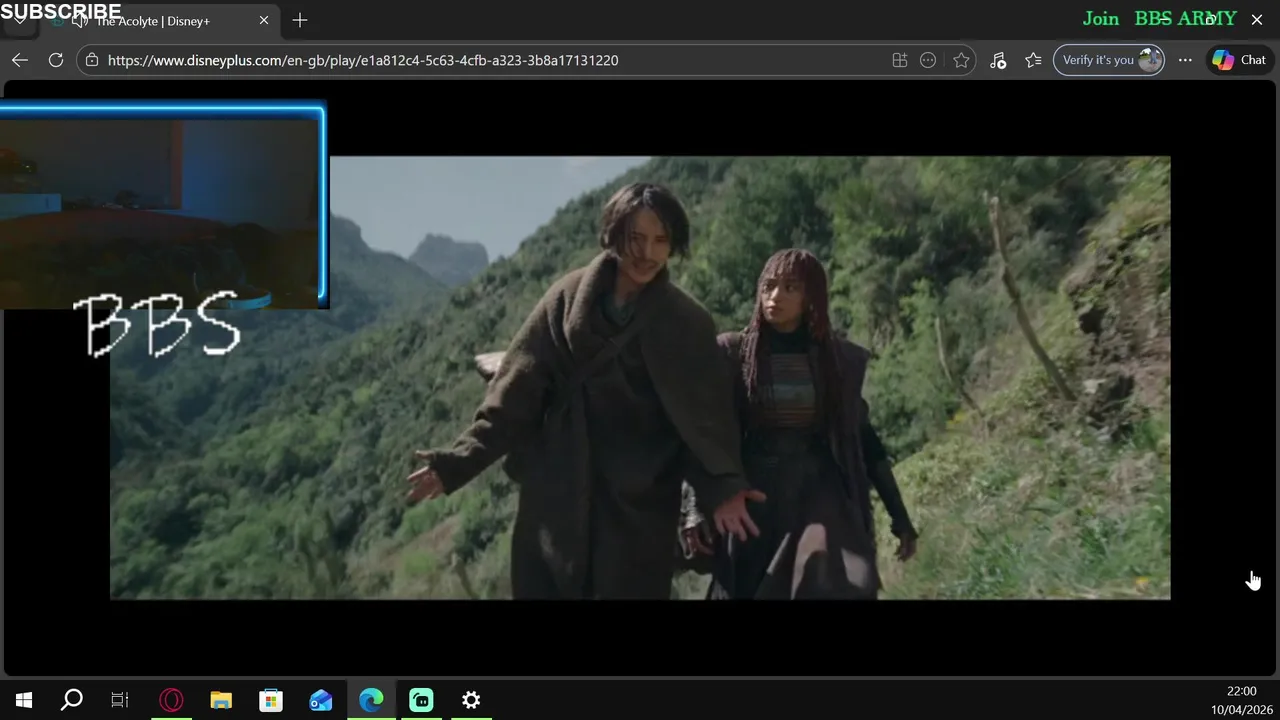Open the favorites list icon
The image size is (1280, 720).
point(1033,60)
